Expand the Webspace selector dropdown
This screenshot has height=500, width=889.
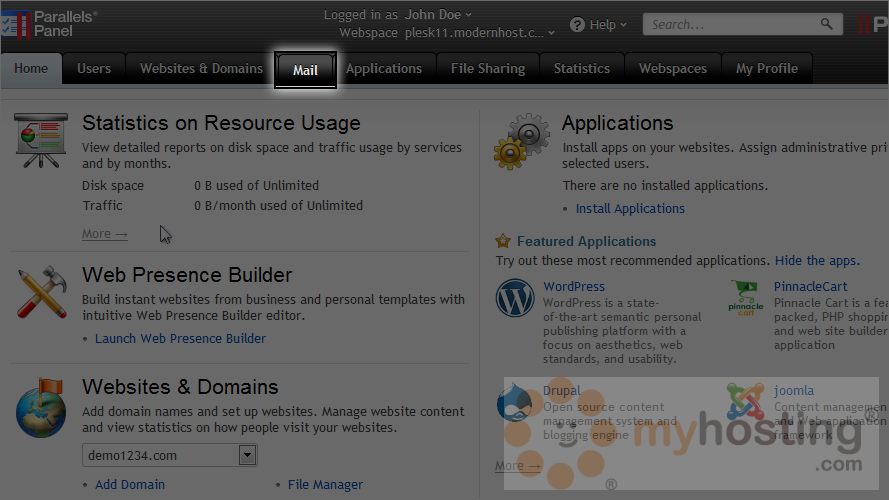tap(480, 33)
